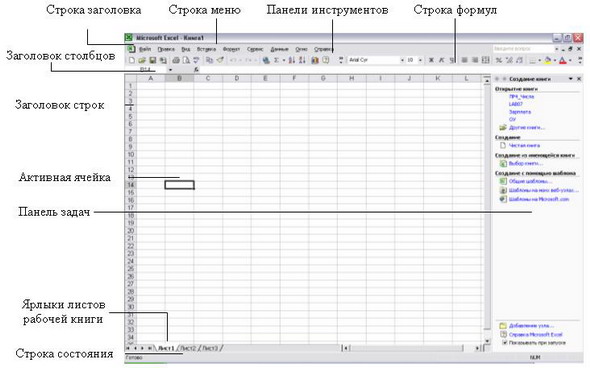
Task: Open the AutoSum dropdown arrow
Action: pos(284,60)
